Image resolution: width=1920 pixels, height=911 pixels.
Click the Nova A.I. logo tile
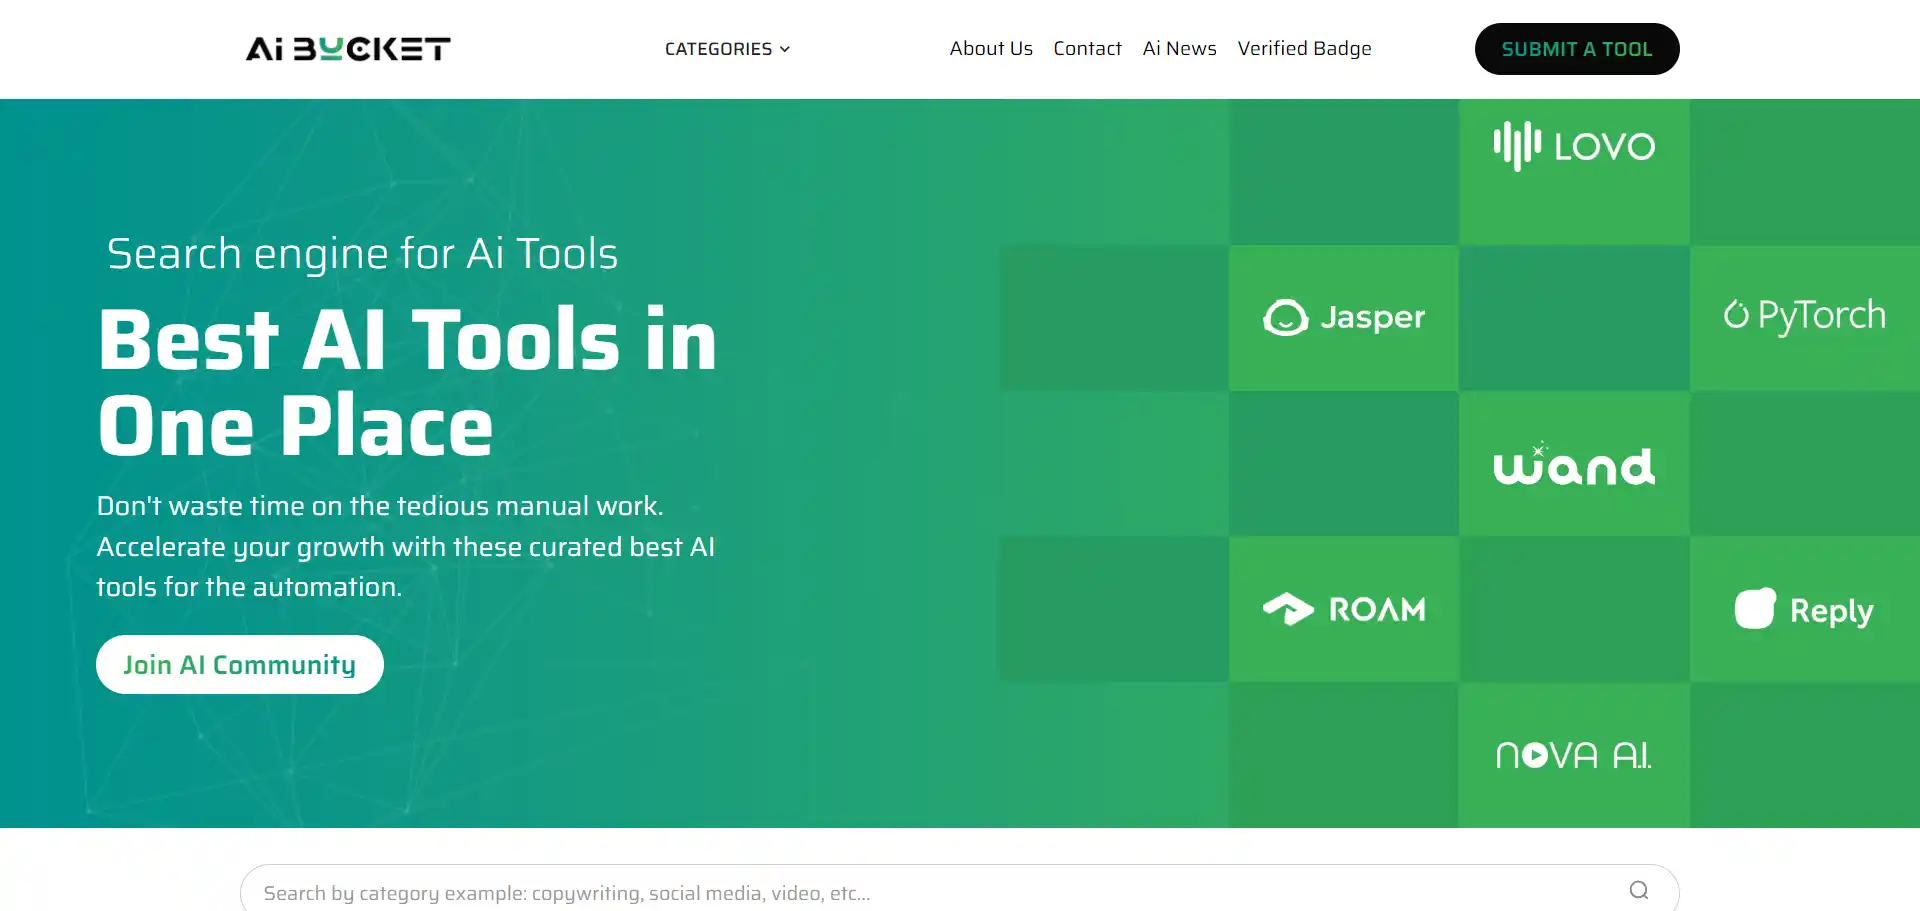coord(1574,755)
